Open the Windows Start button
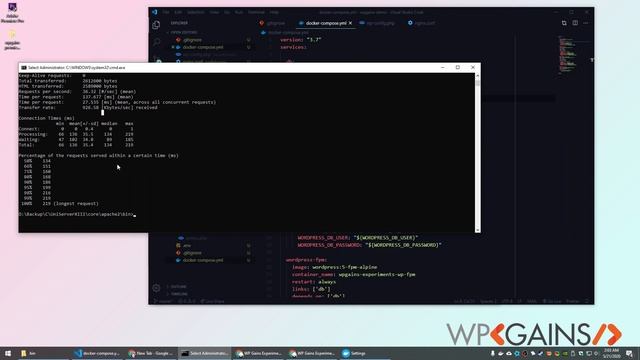 click(x=8, y=353)
